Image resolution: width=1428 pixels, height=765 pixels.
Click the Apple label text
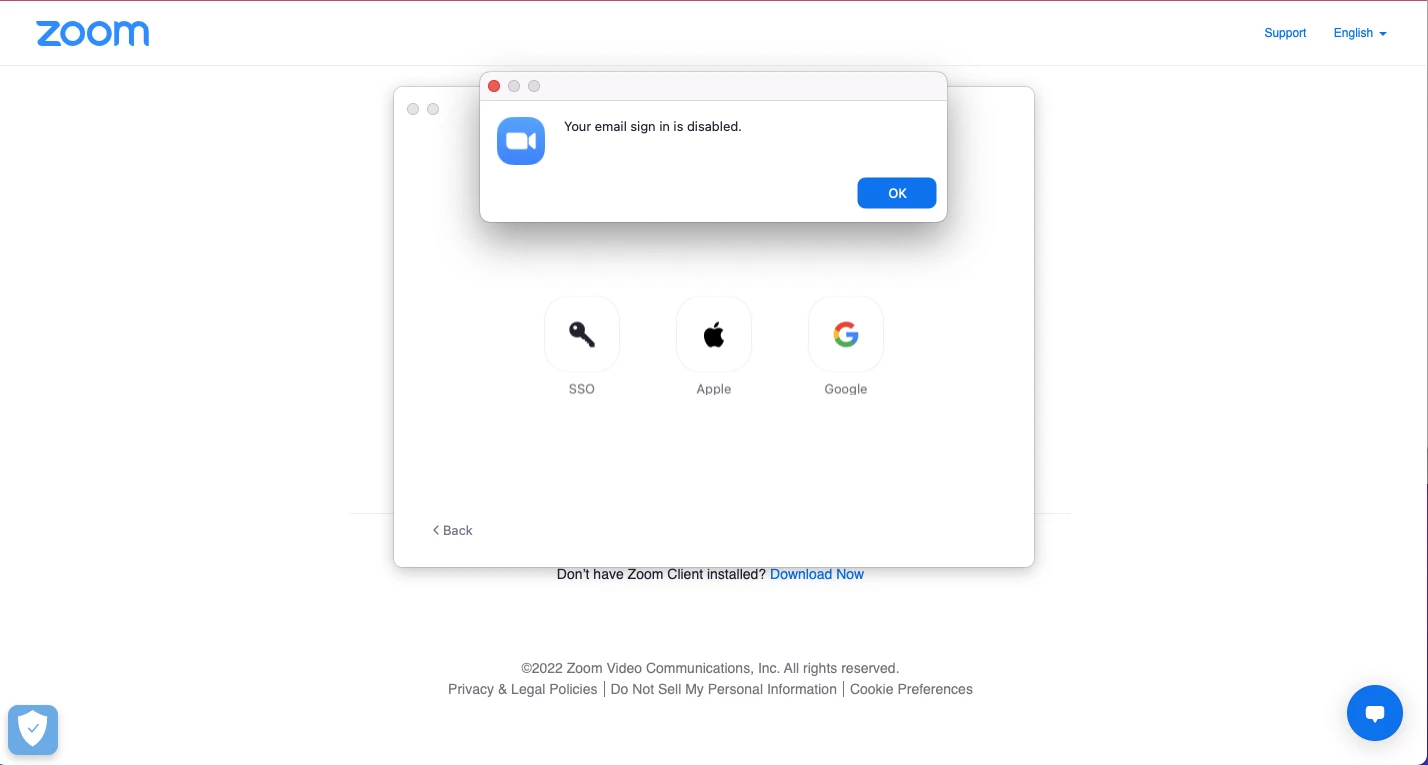pos(714,389)
